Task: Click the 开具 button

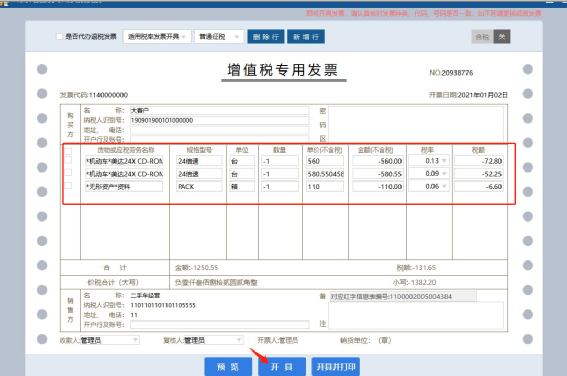Action: click(x=282, y=367)
